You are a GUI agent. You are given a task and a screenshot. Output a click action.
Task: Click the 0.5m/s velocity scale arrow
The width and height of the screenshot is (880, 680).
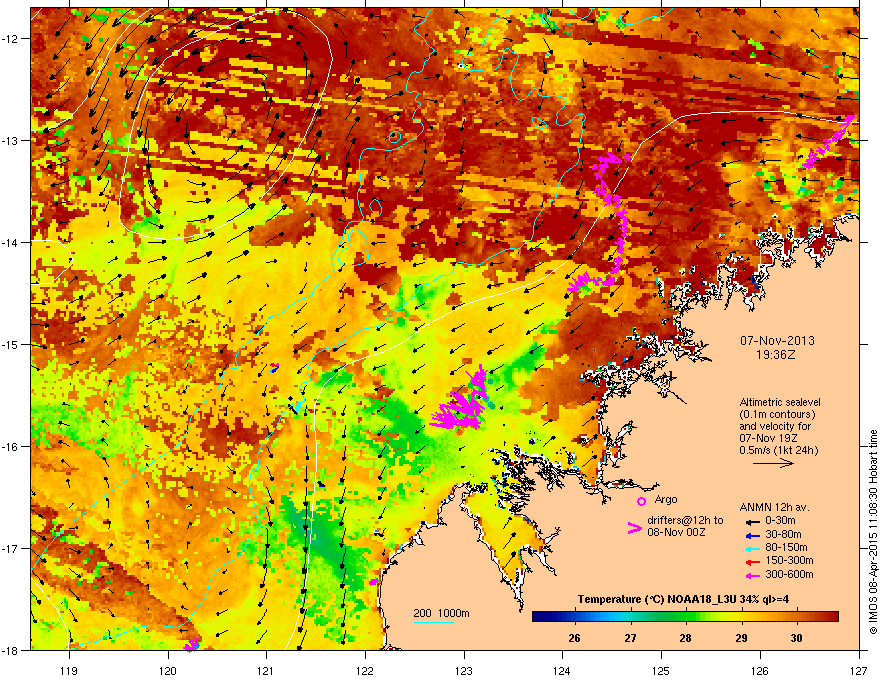click(773, 463)
